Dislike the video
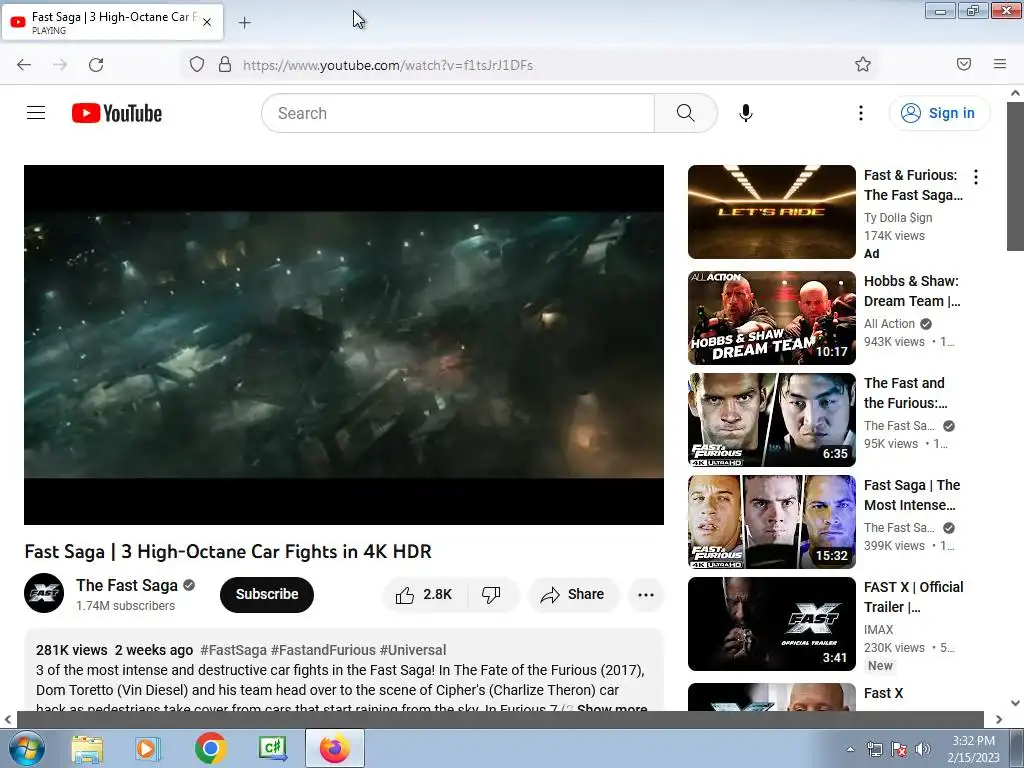Image resolution: width=1024 pixels, height=768 pixels. [x=491, y=594]
